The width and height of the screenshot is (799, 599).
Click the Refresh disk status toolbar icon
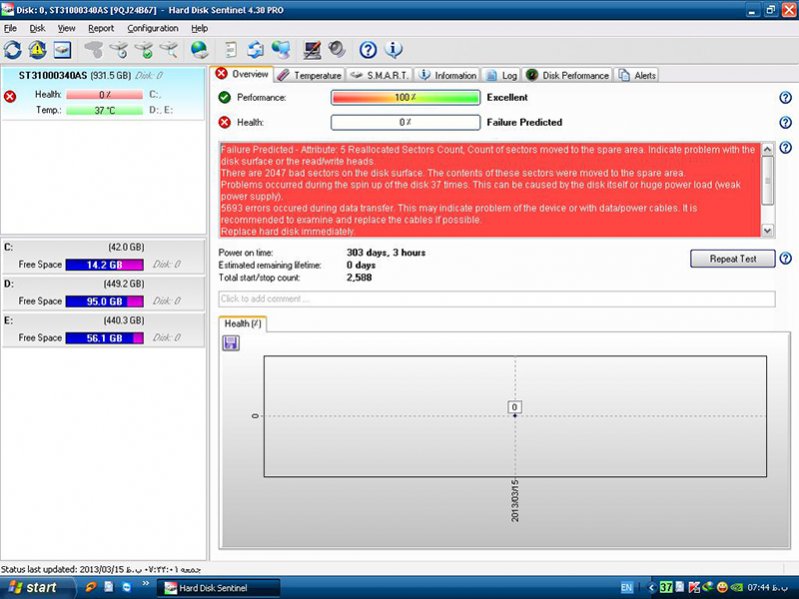click(12, 50)
